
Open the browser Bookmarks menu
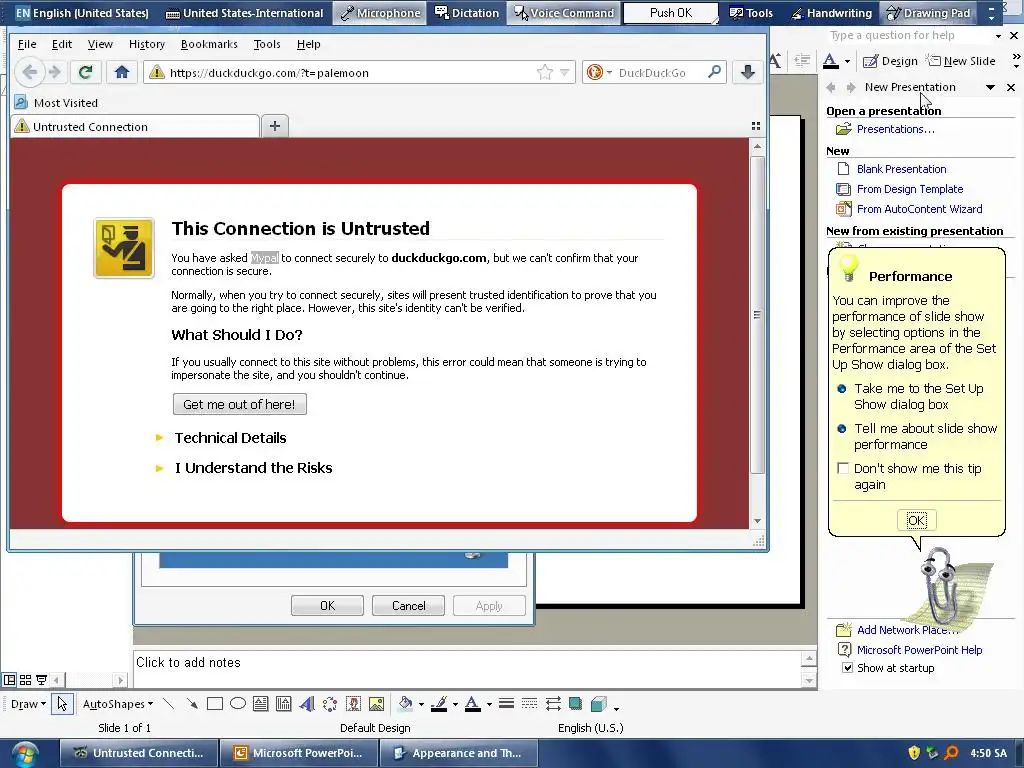tap(209, 44)
